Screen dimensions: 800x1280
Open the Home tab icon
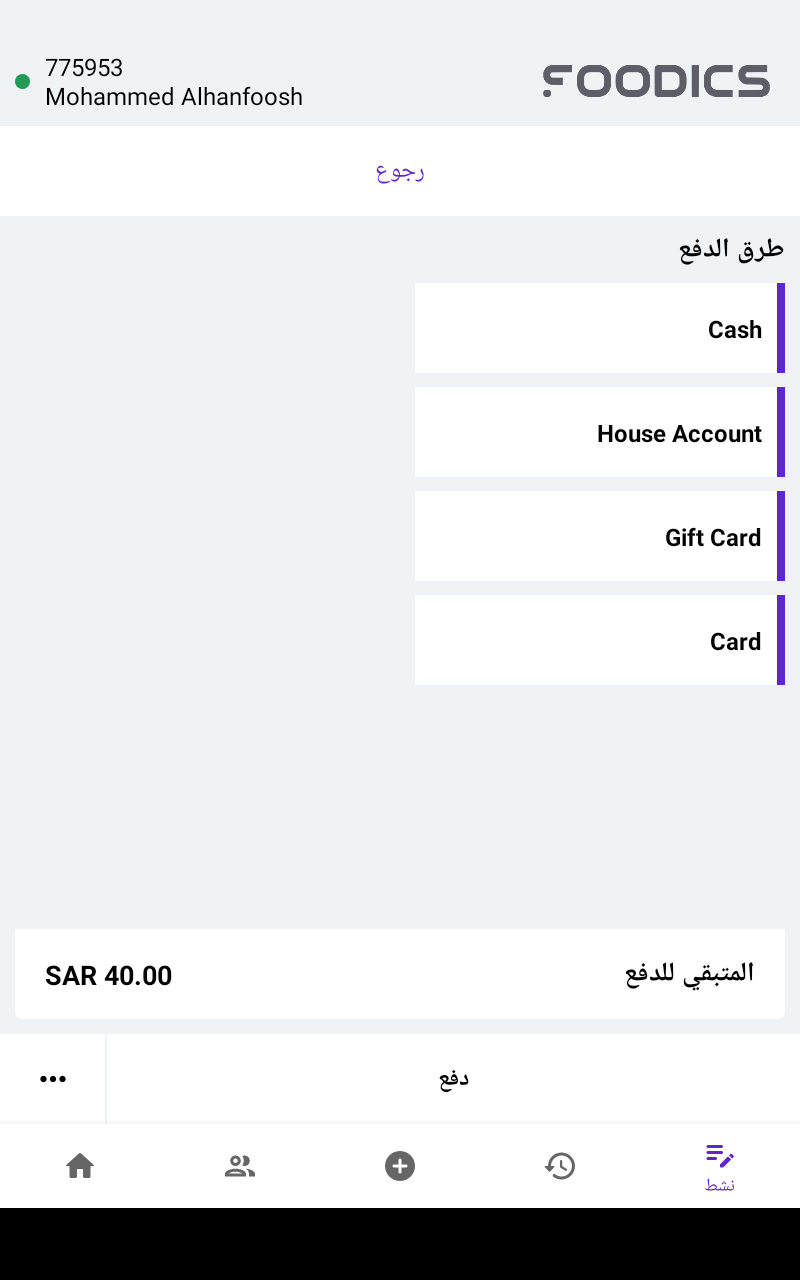pos(80,1166)
